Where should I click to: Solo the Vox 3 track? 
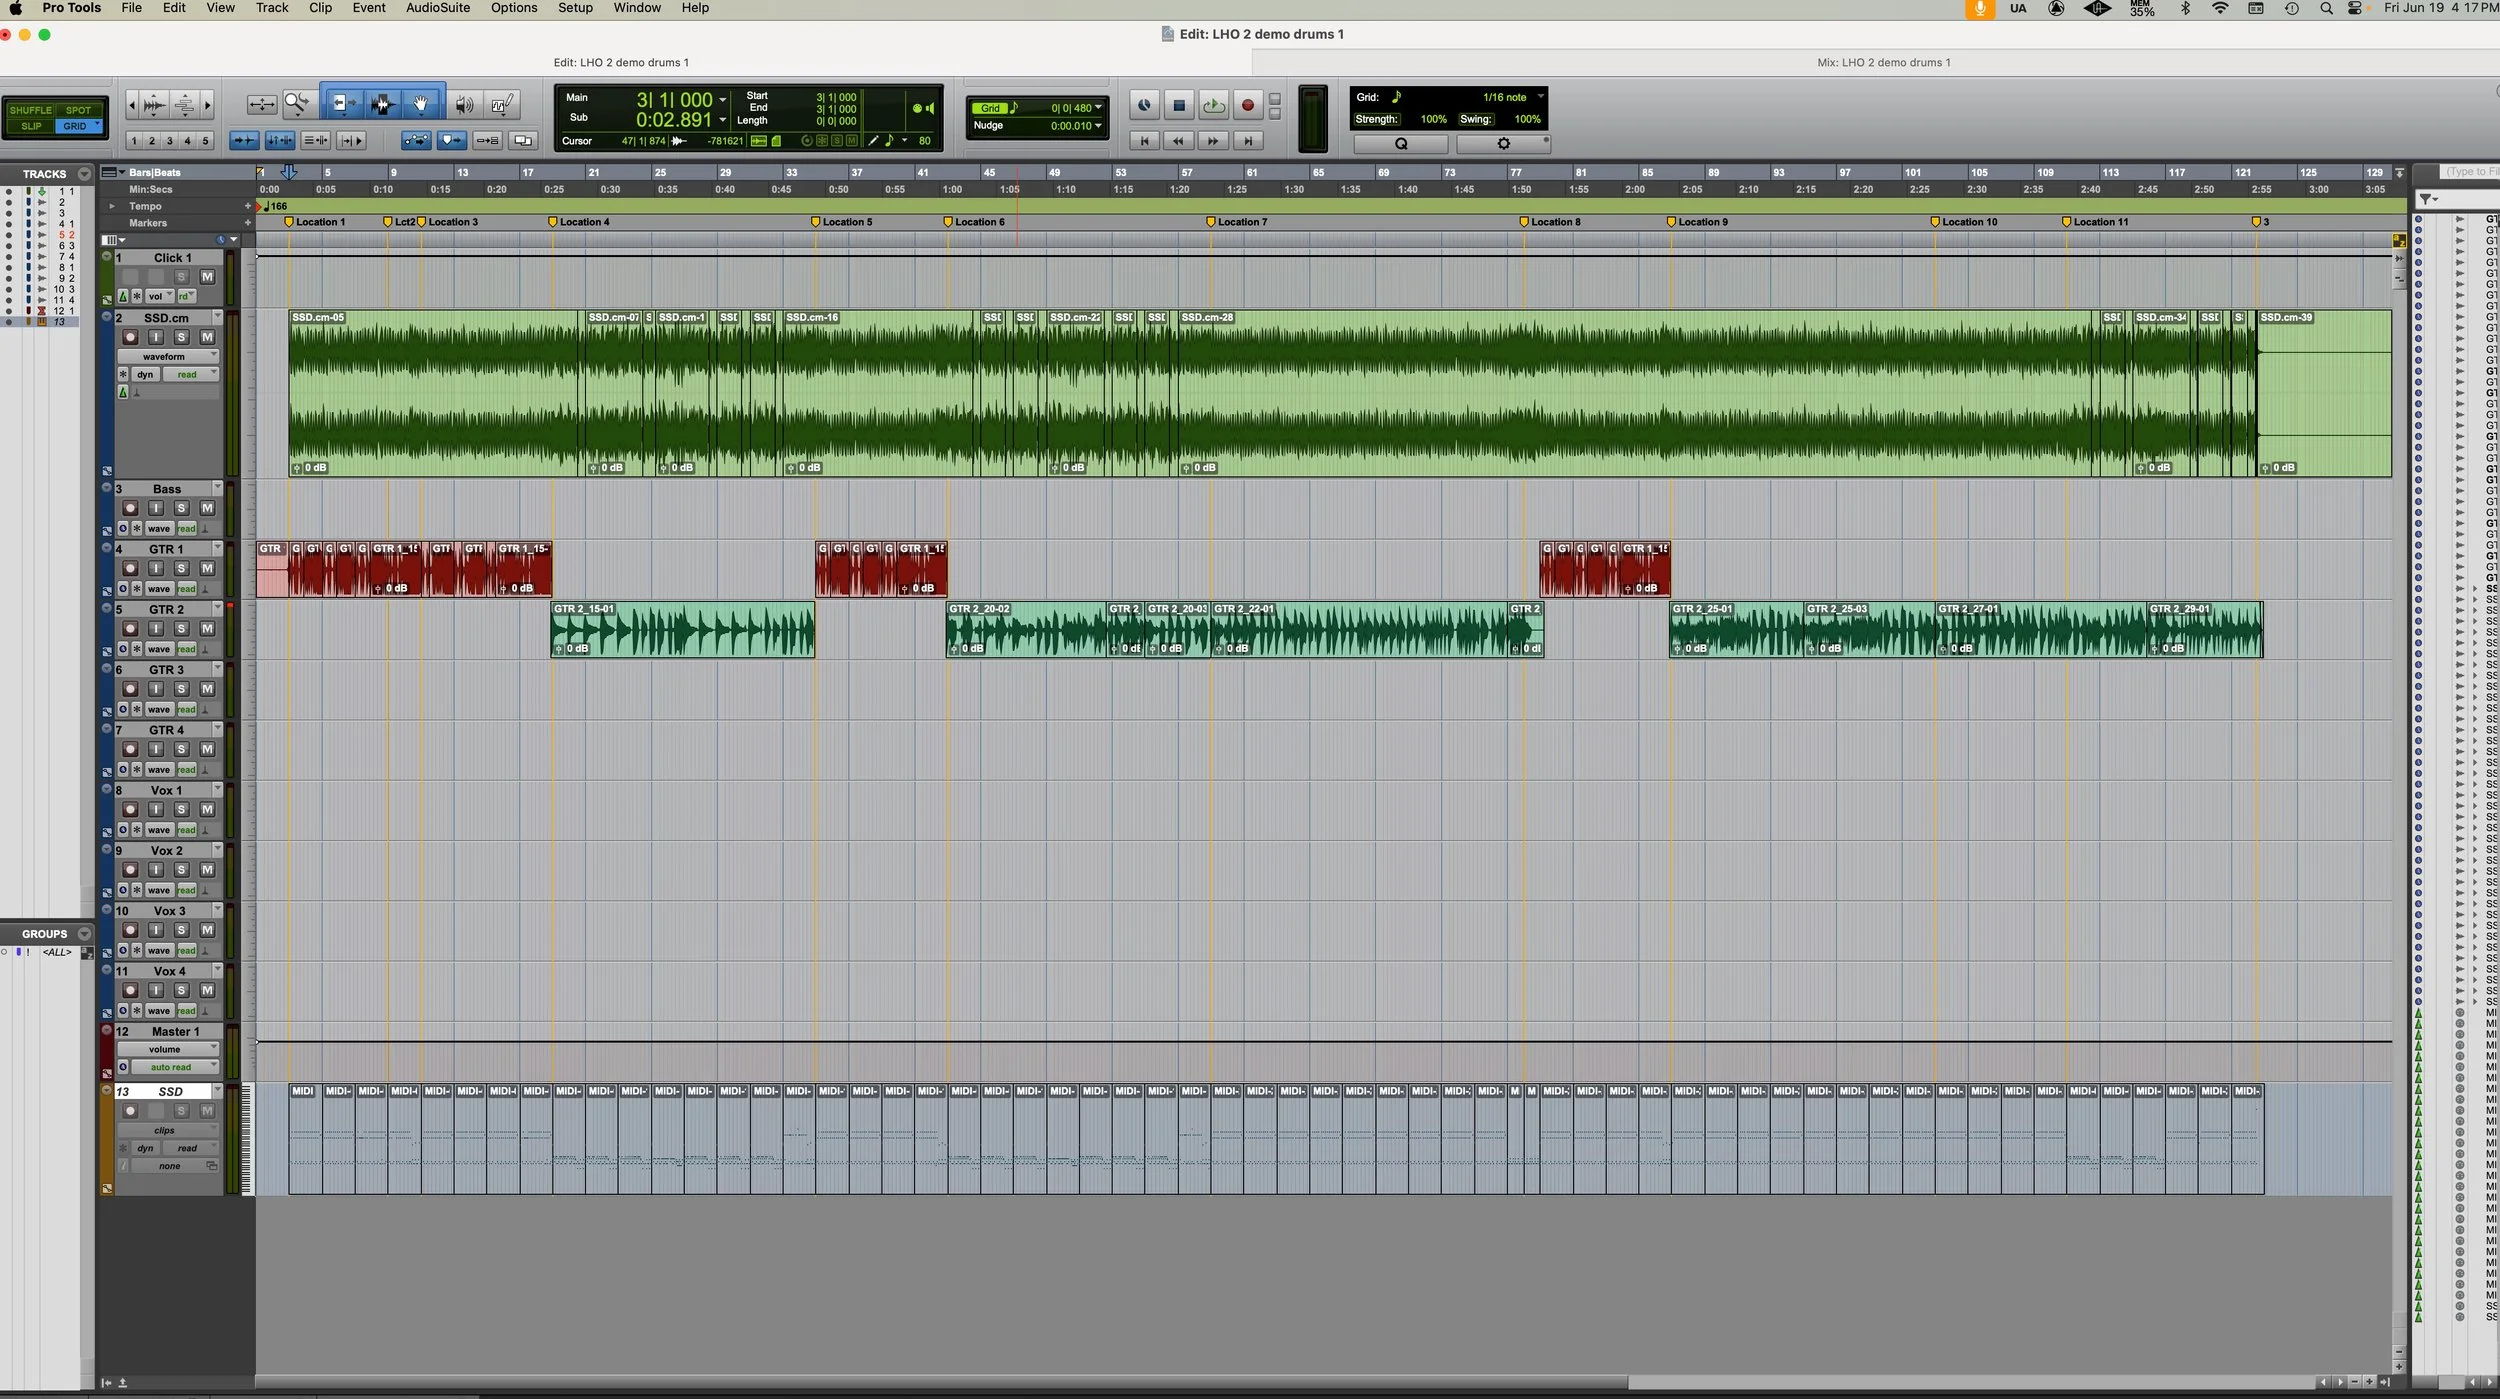coord(181,931)
